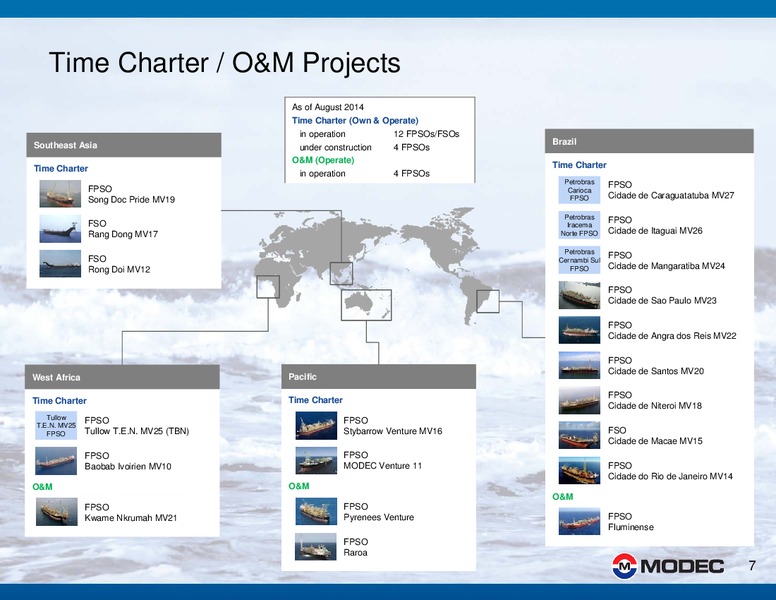Click the Southeast Asia region box on the map
The height and width of the screenshot is (600, 776).
341,273
